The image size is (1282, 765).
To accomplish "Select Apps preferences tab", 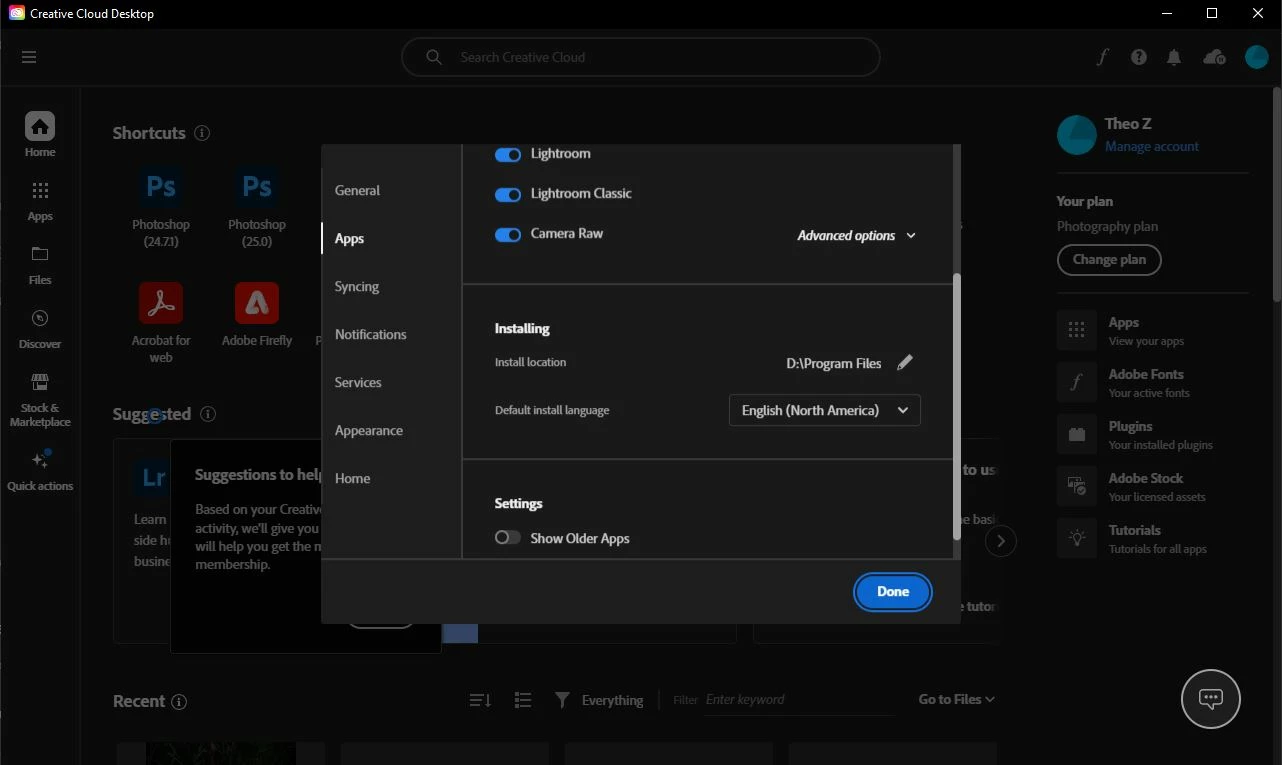I will 349,238.
